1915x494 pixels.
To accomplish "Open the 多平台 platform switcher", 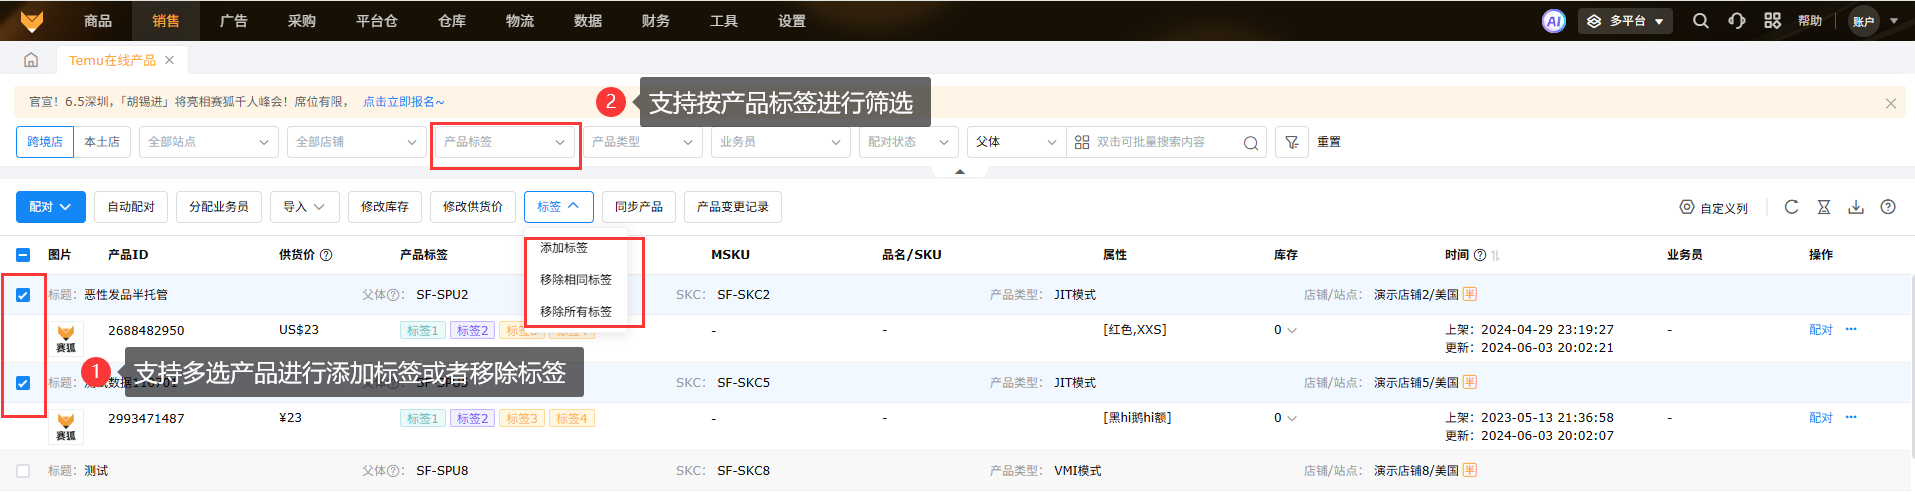I will pos(1625,21).
